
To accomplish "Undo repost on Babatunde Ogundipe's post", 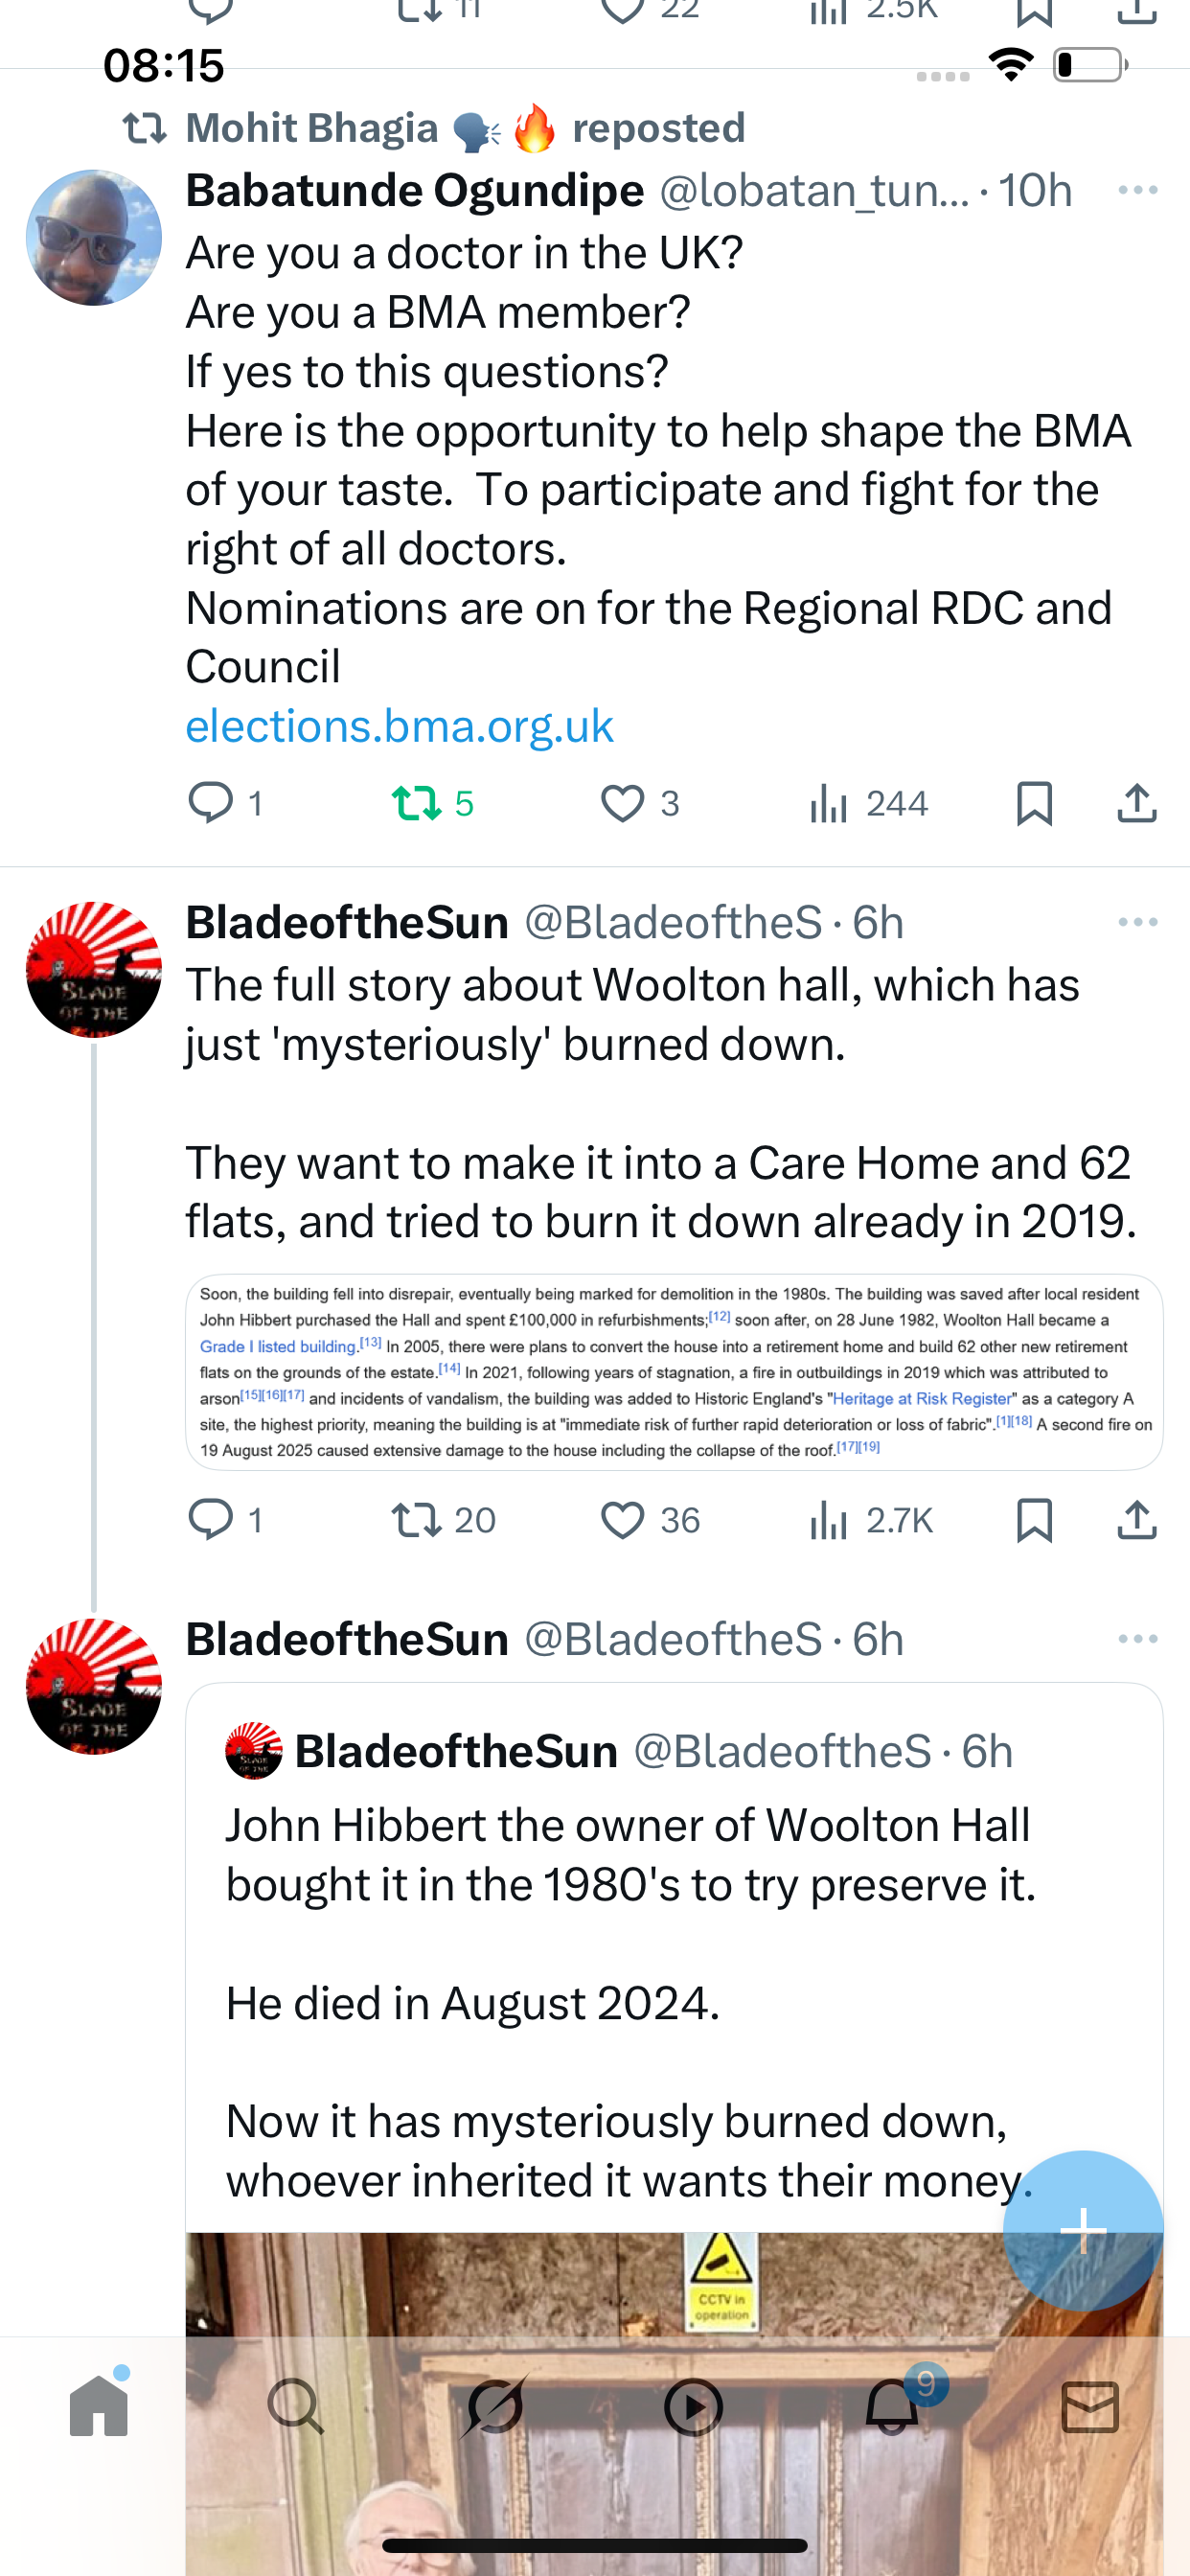I will (416, 804).
